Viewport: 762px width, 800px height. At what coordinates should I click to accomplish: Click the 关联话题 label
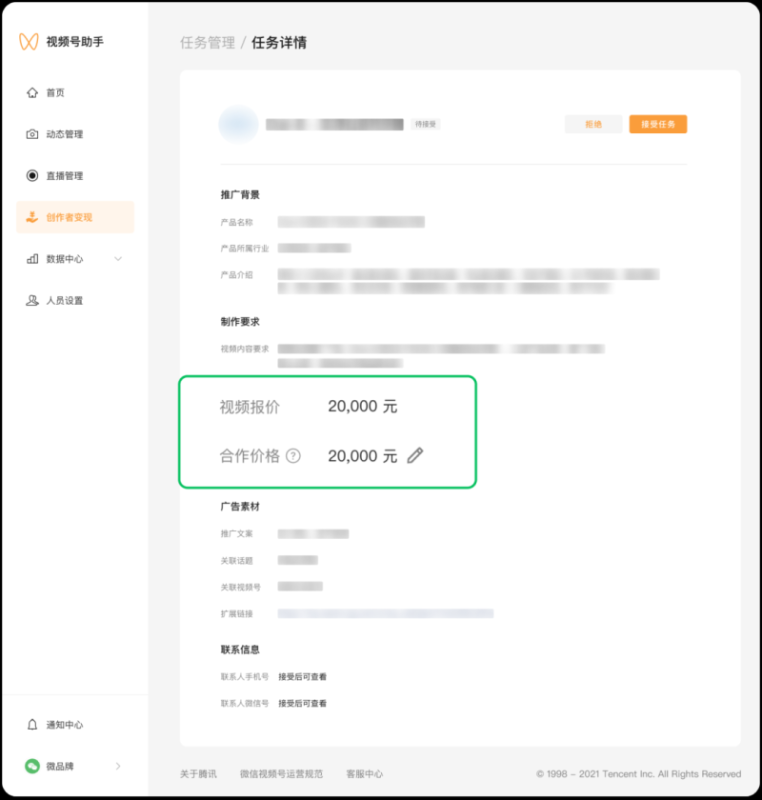237,561
